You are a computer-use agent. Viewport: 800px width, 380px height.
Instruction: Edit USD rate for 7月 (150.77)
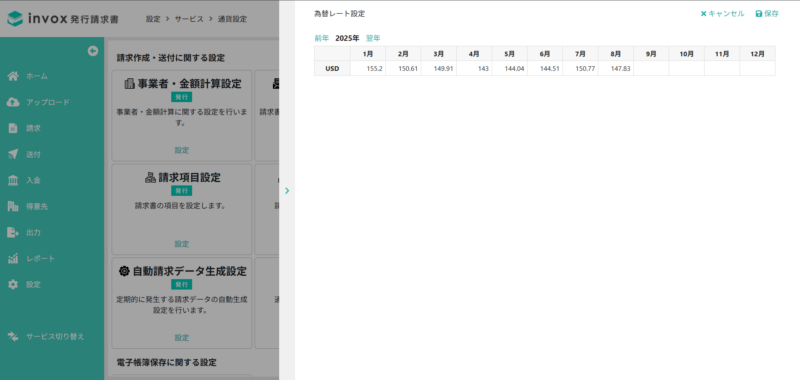point(581,68)
